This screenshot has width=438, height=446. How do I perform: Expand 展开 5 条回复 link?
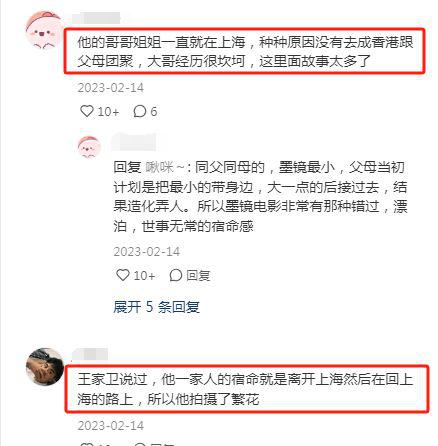click(x=156, y=307)
